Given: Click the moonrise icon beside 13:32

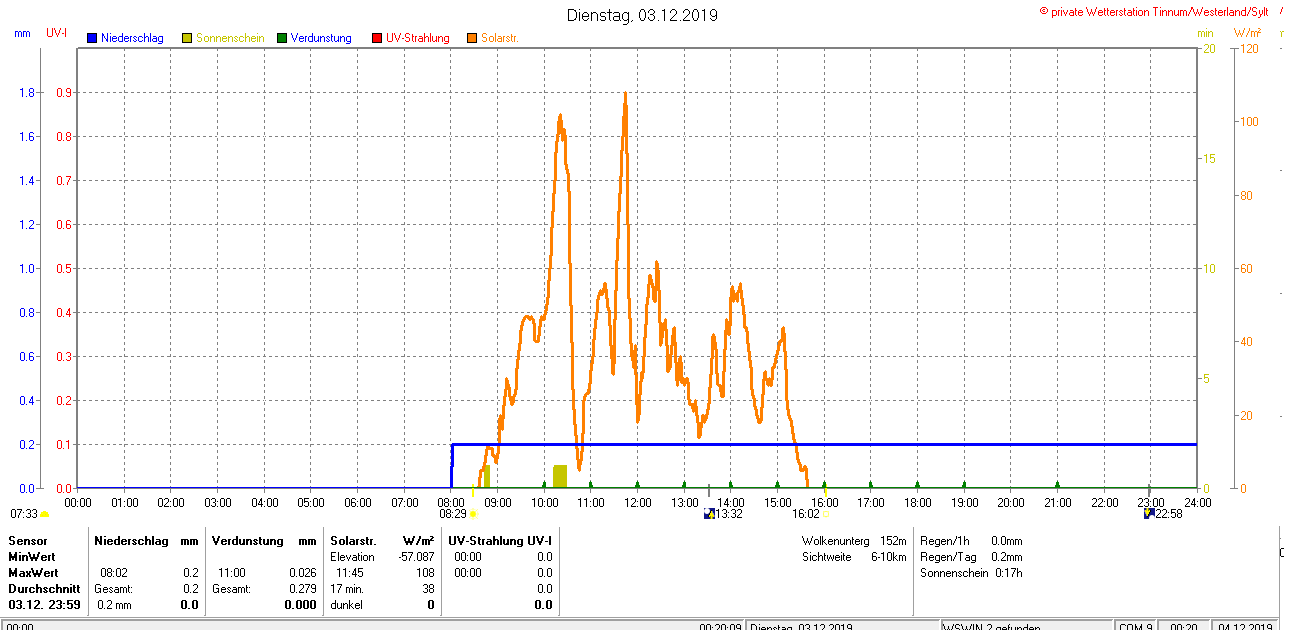Looking at the screenshot, I should pos(710,514).
